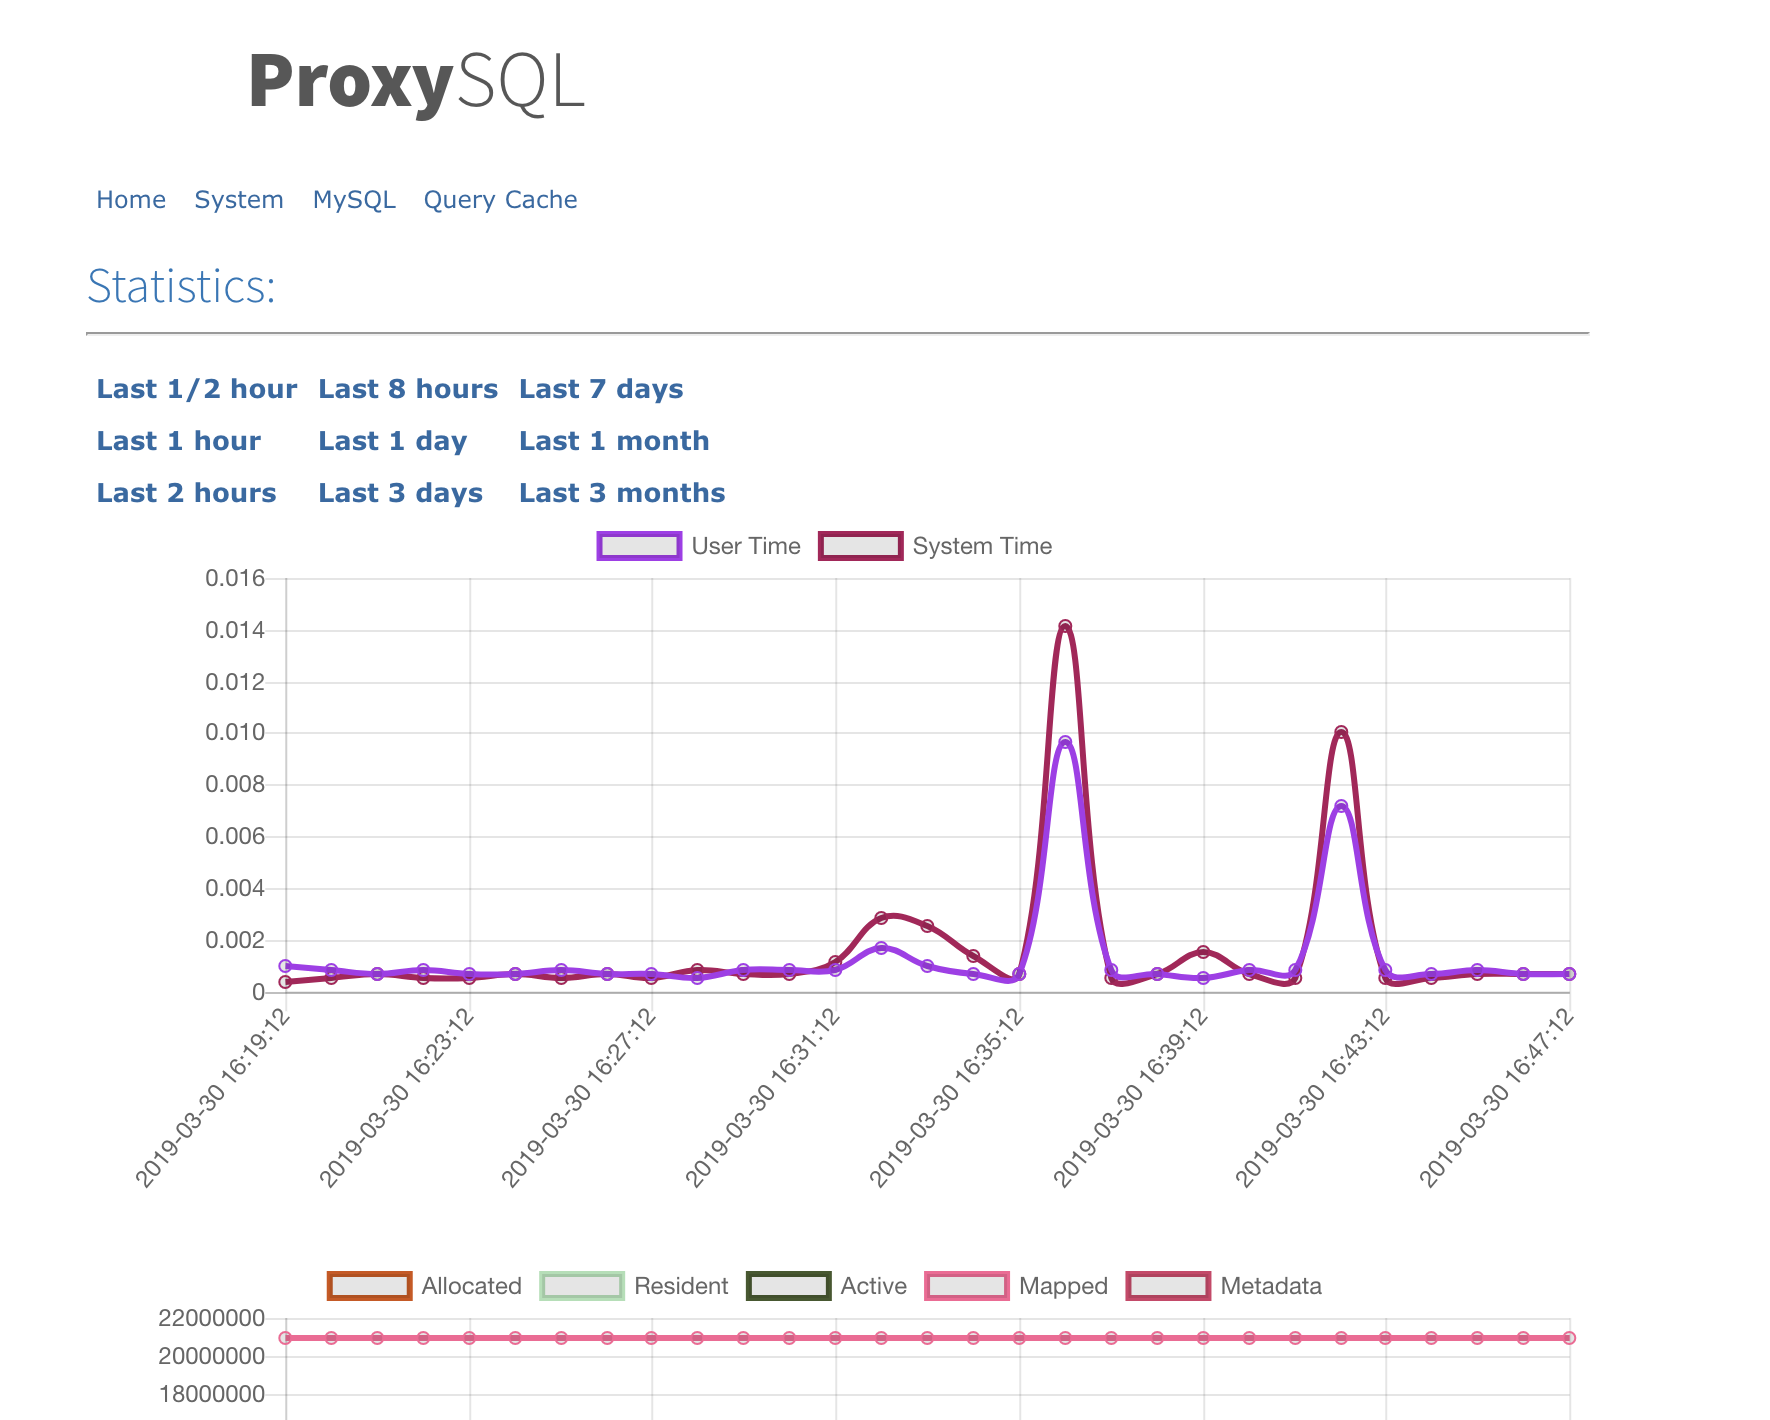
Task: Navigate to the MySQL section
Action: (x=354, y=199)
